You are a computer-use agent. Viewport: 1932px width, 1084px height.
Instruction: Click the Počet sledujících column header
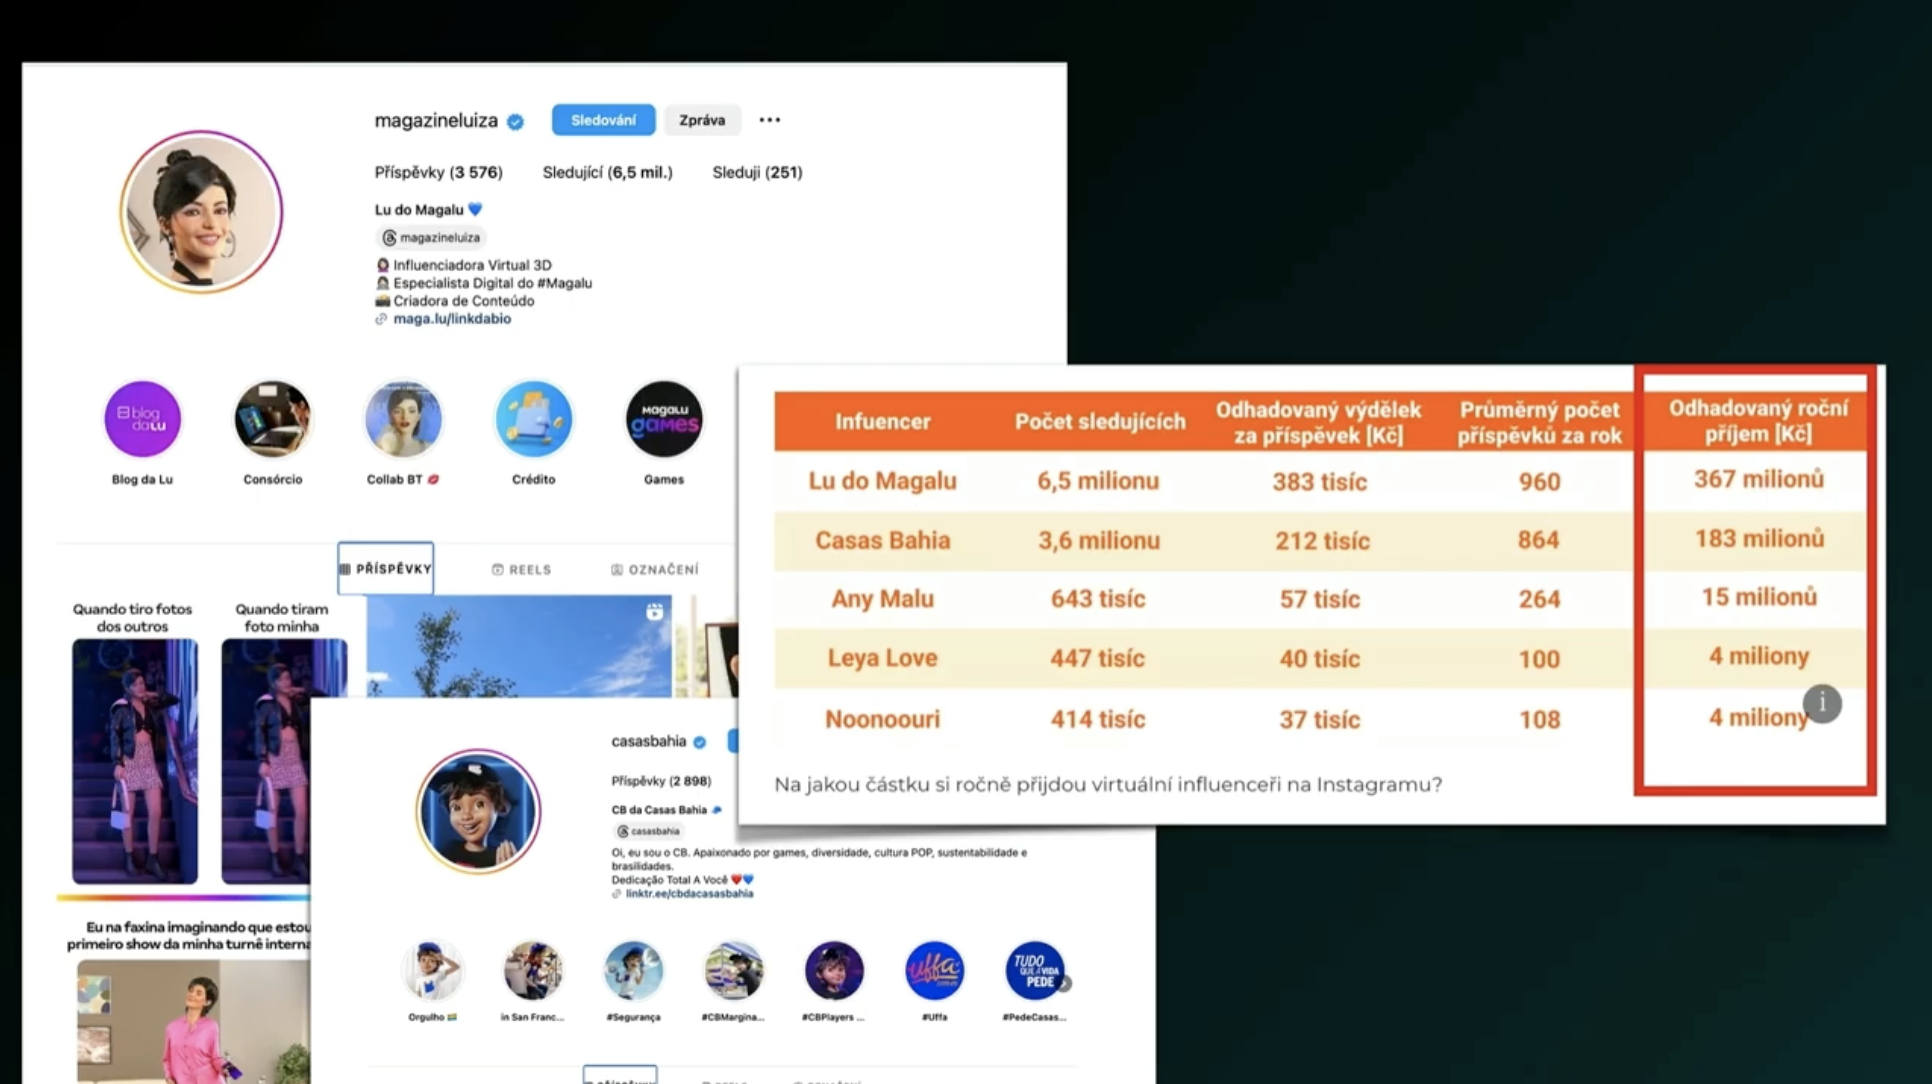click(x=1100, y=421)
